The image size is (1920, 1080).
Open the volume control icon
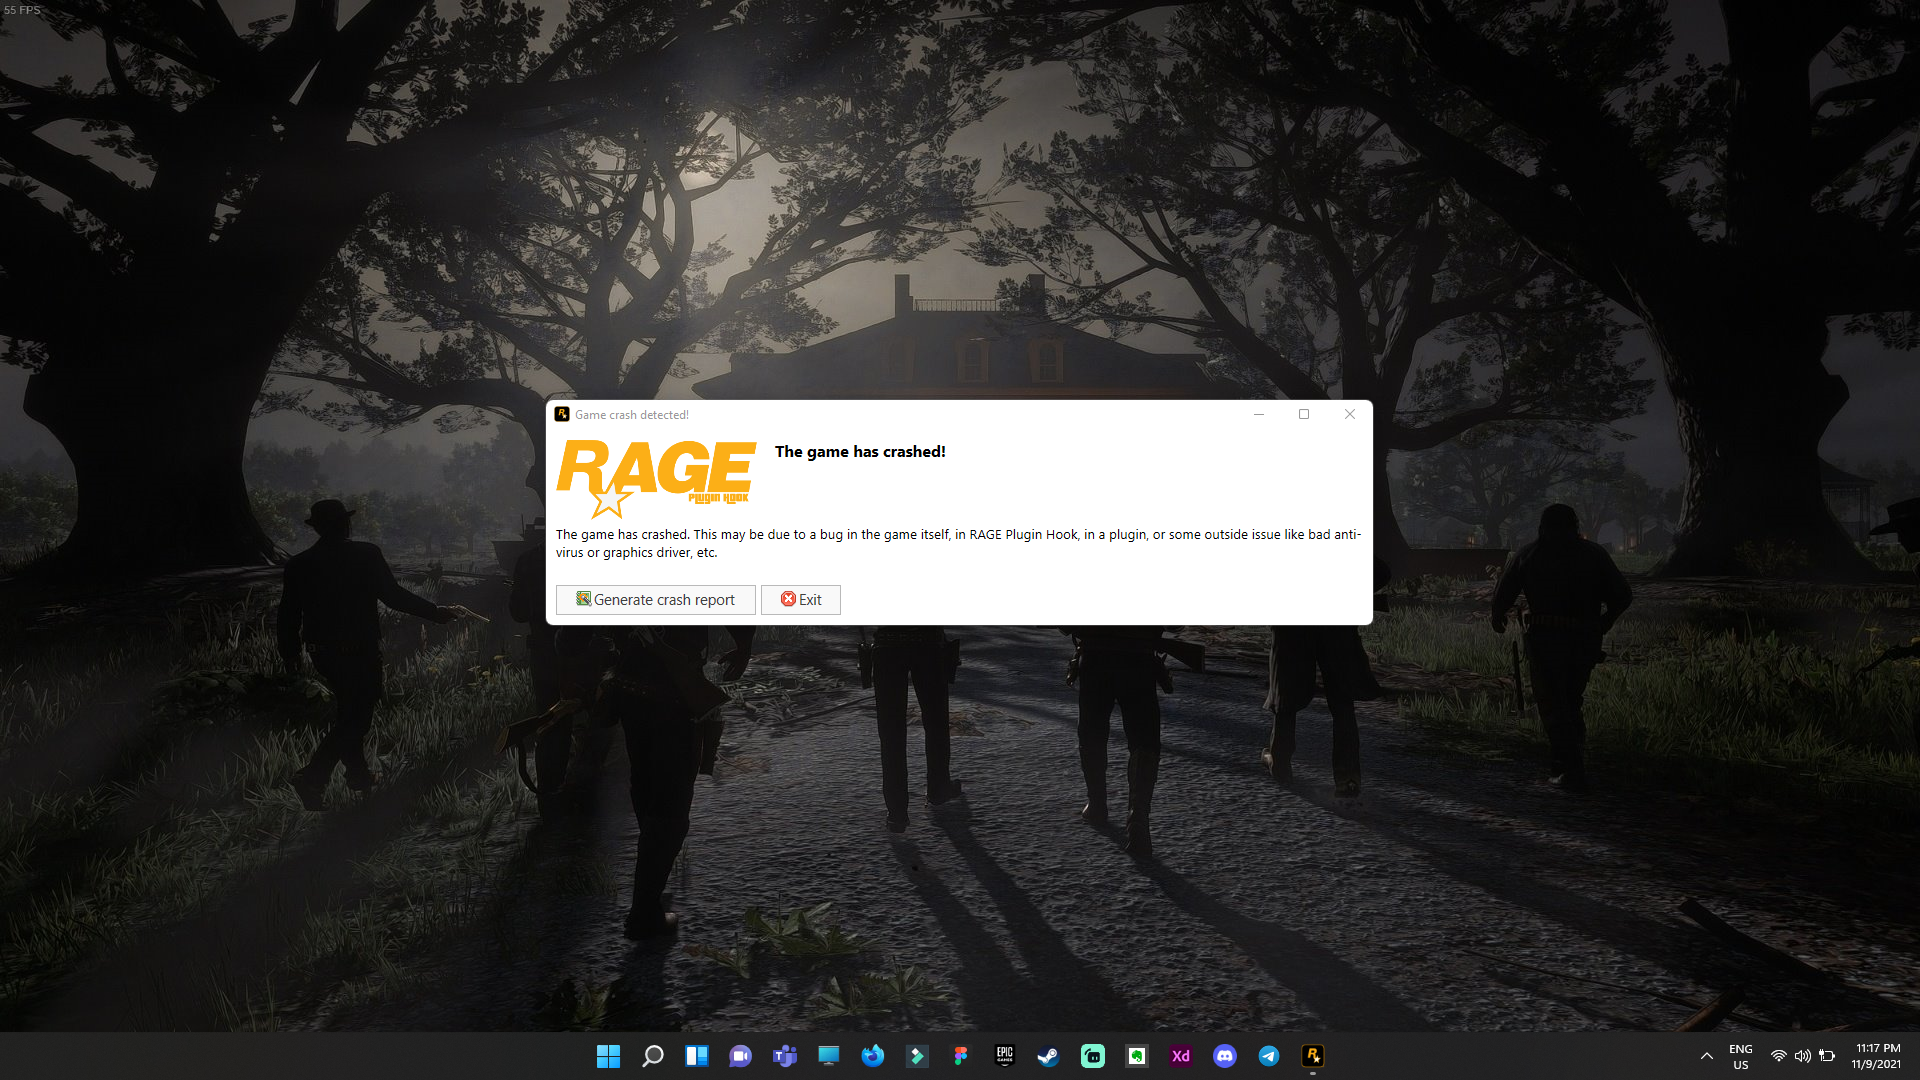pos(1802,1056)
